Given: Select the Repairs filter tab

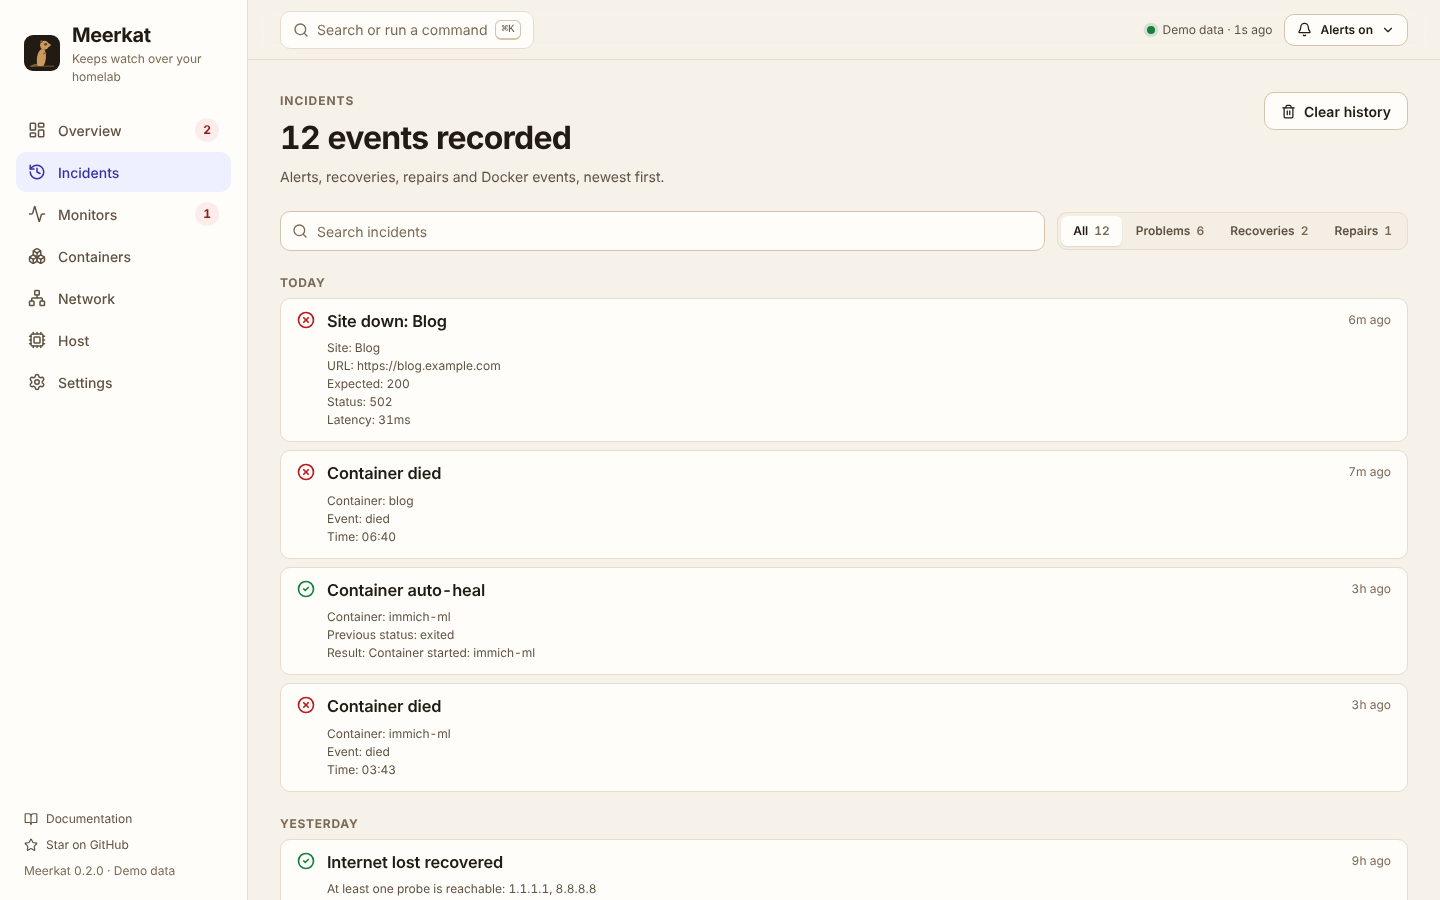Looking at the screenshot, I should [1362, 231].
